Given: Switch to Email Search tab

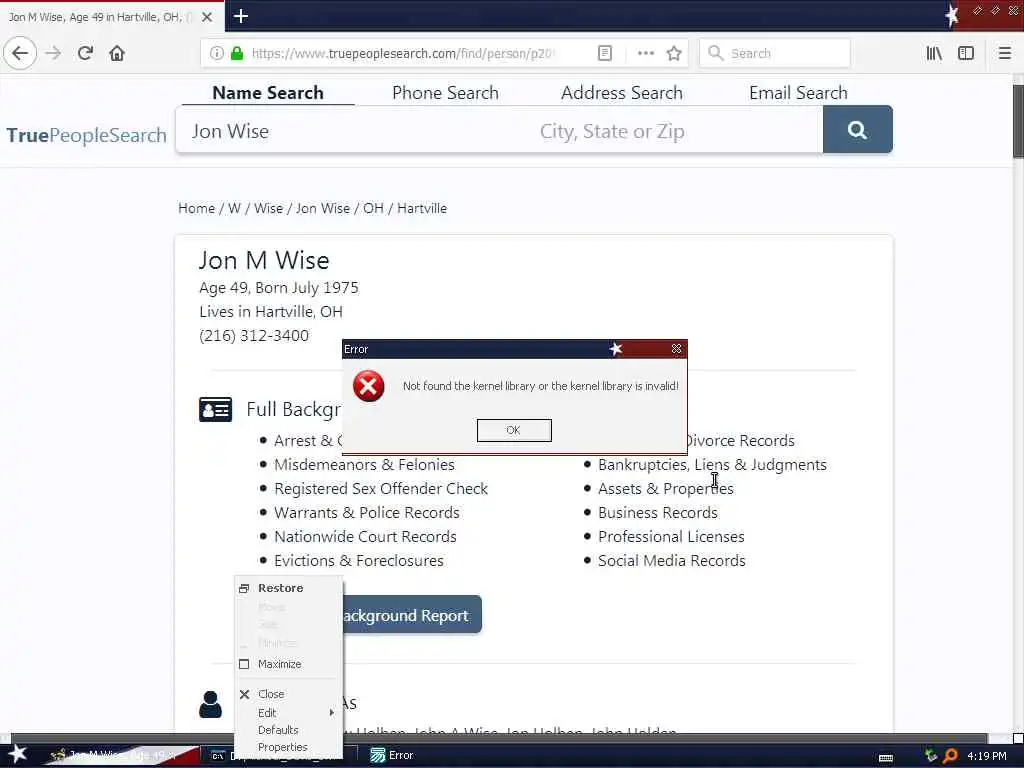Looking at the screenshot, I should point(798,93).
